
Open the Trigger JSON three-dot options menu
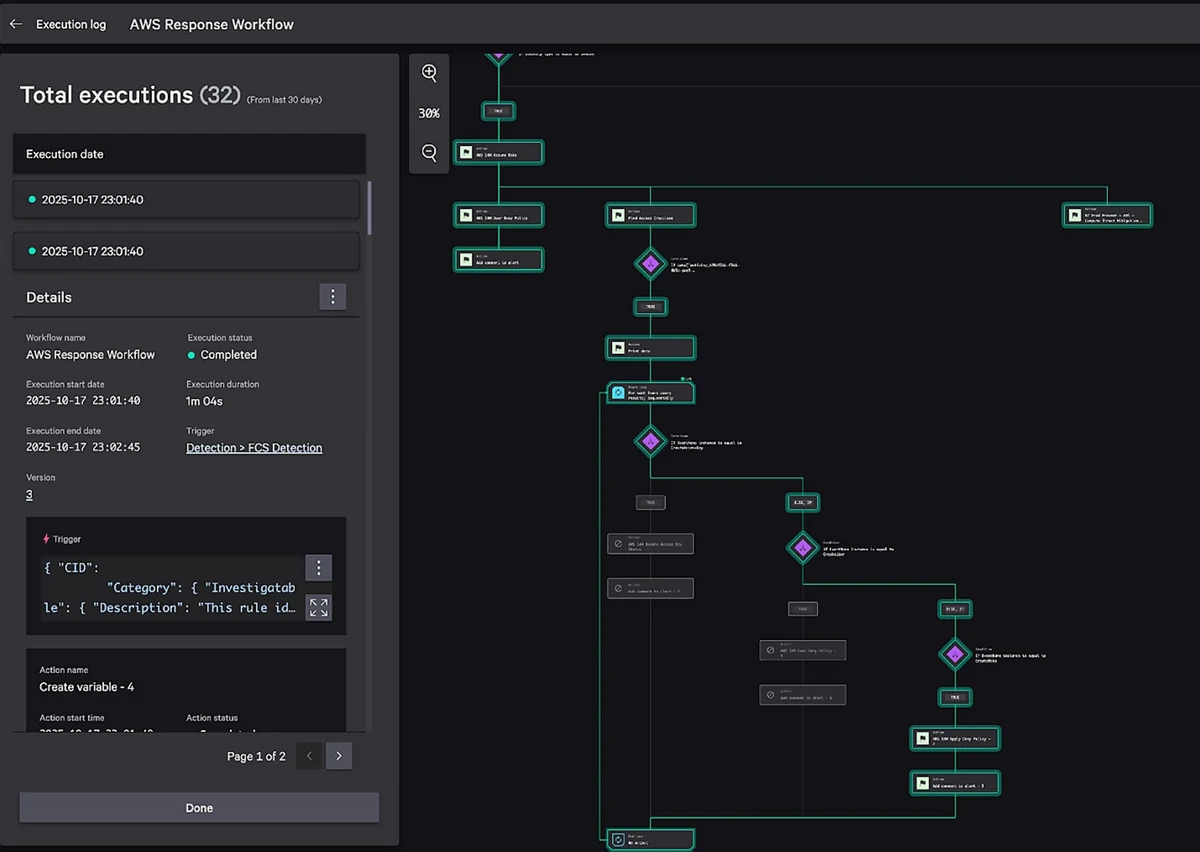(x=318, y=568)
